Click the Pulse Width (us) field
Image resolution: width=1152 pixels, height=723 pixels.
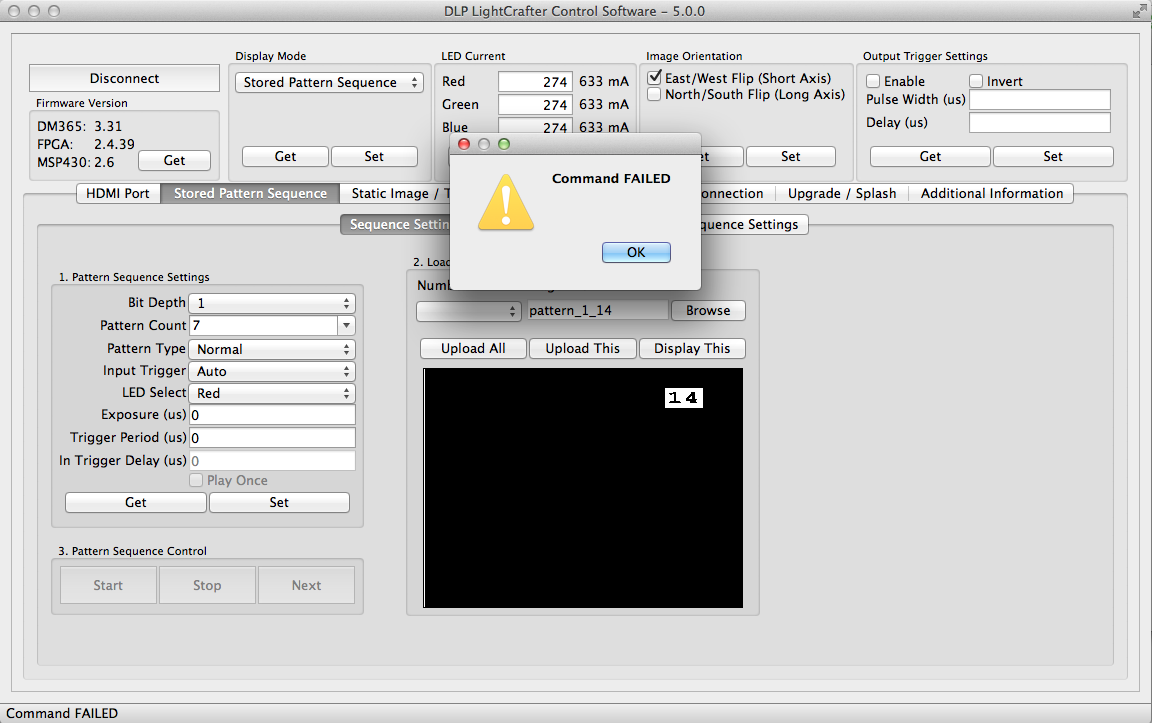pyautogui.click(x=1040, y=100)
